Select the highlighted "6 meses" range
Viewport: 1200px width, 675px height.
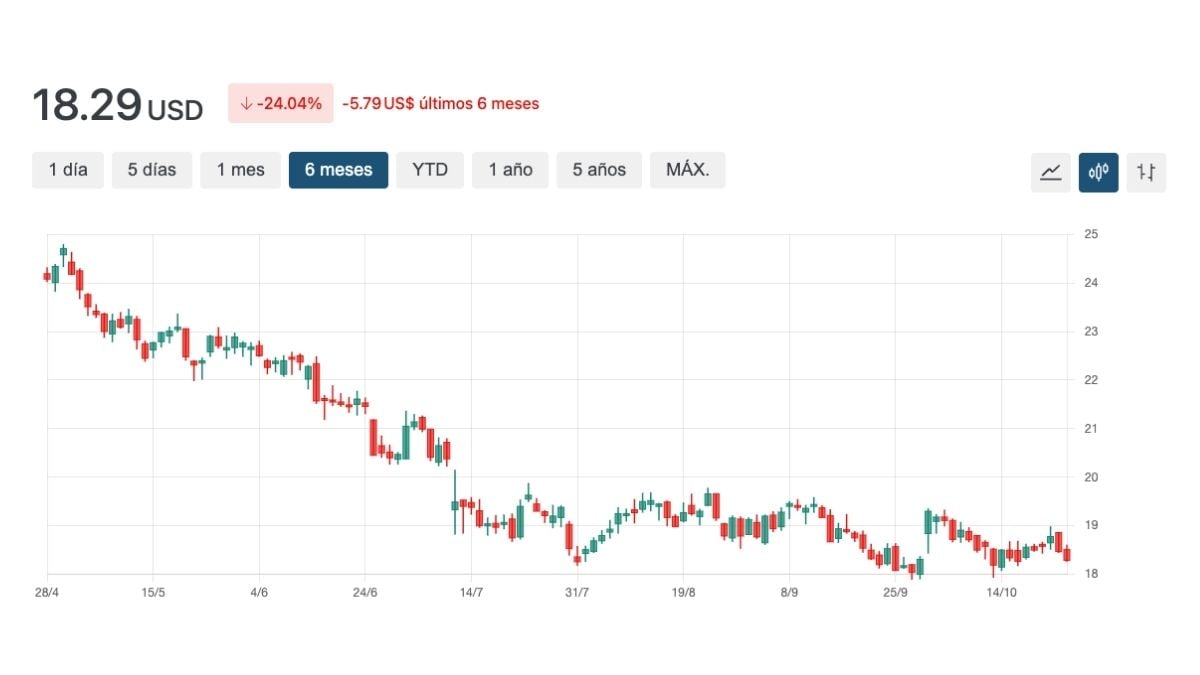pyautogui.click(x=338, y=170)
